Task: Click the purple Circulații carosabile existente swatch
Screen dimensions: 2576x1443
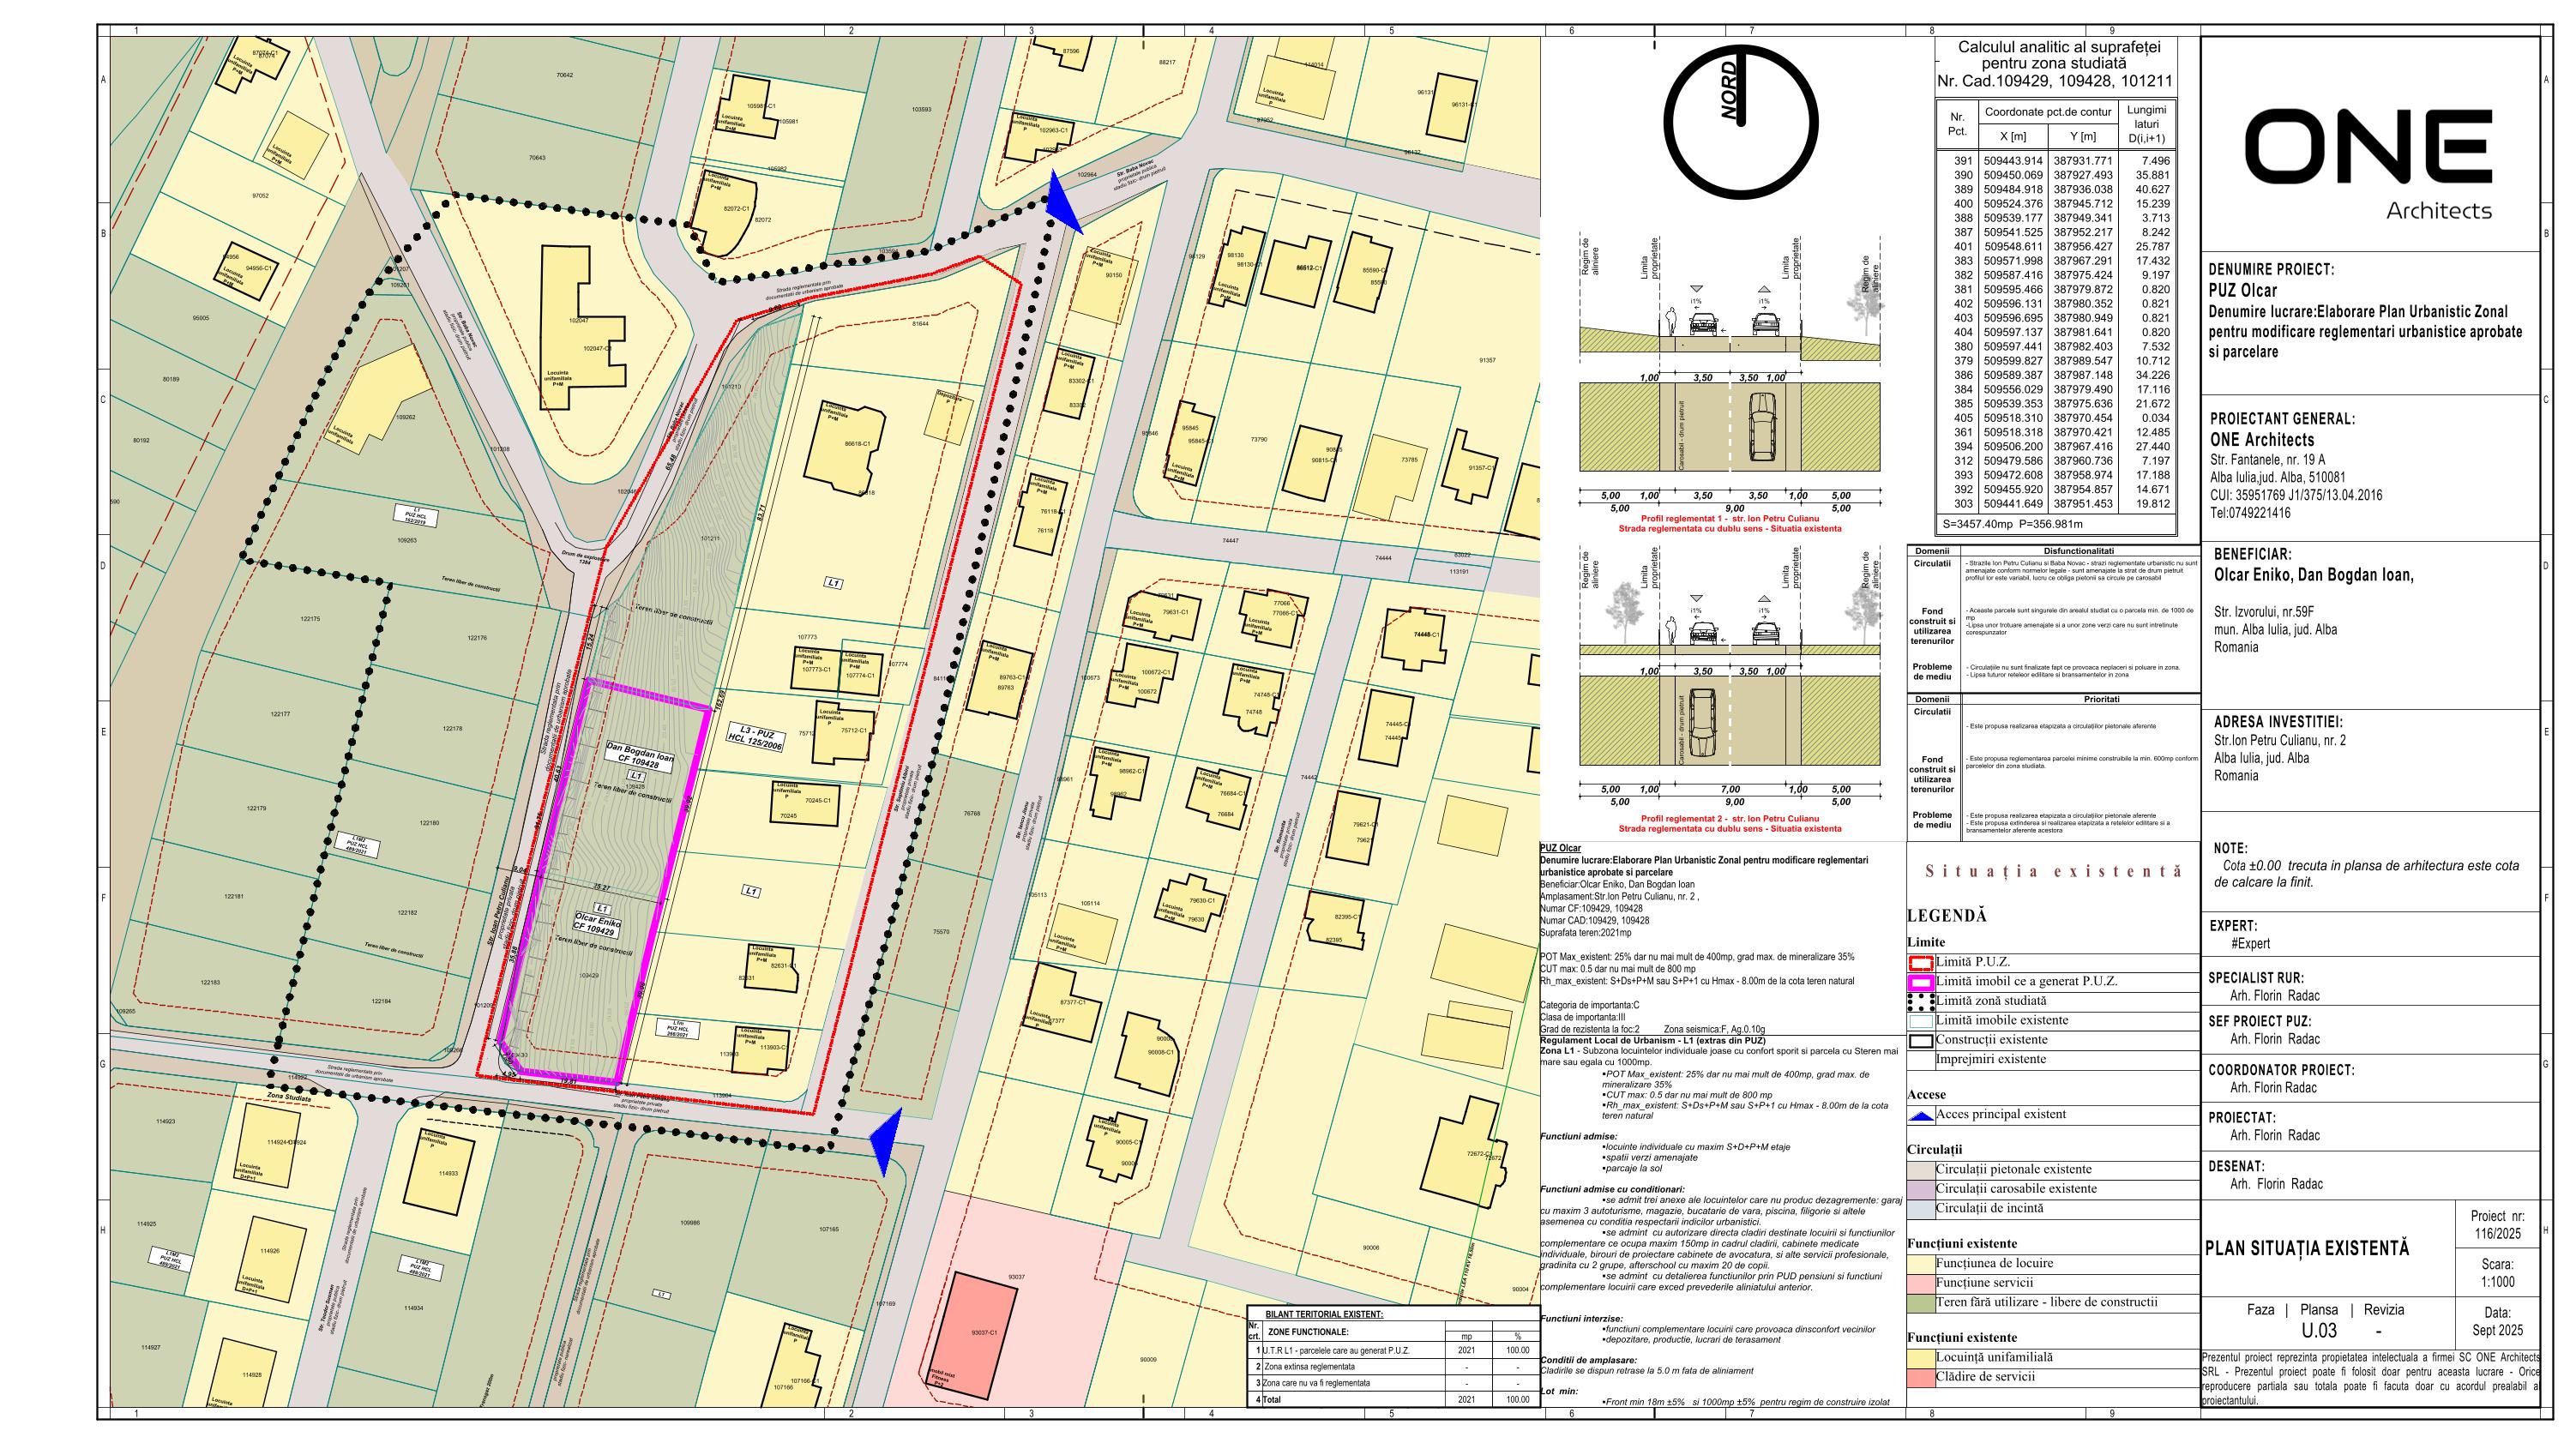Action: coord(1921,1189)
